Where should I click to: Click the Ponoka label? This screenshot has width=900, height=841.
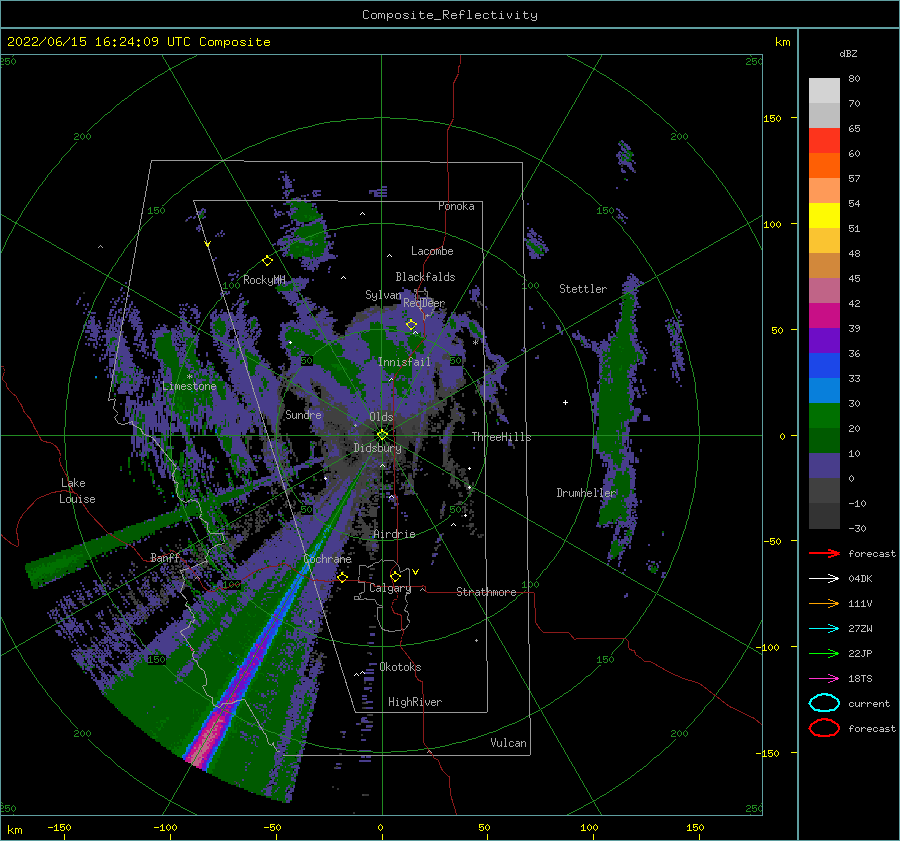[x=456, y=206]
